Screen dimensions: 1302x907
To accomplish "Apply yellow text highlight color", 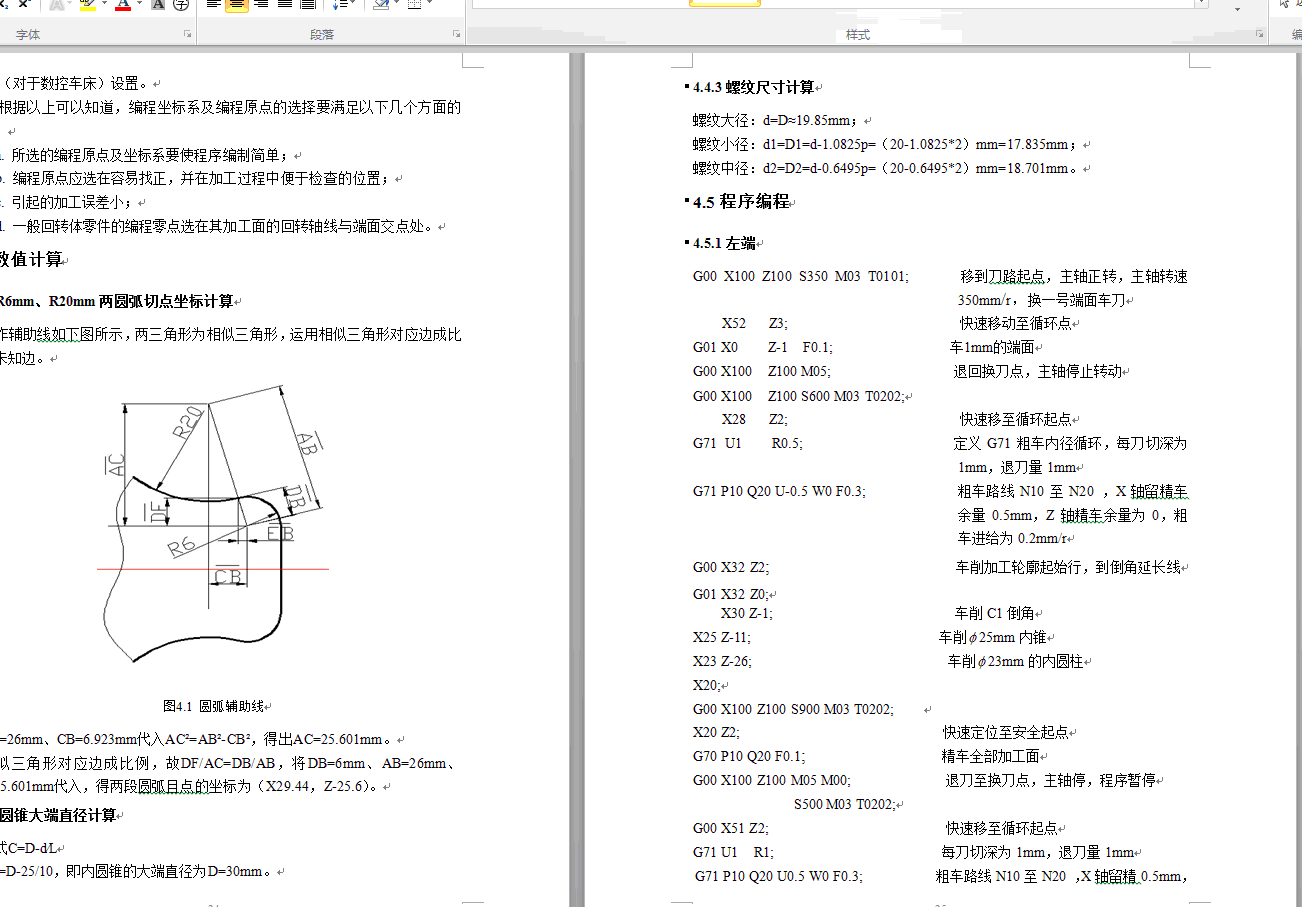I will [x=86, y=5].
